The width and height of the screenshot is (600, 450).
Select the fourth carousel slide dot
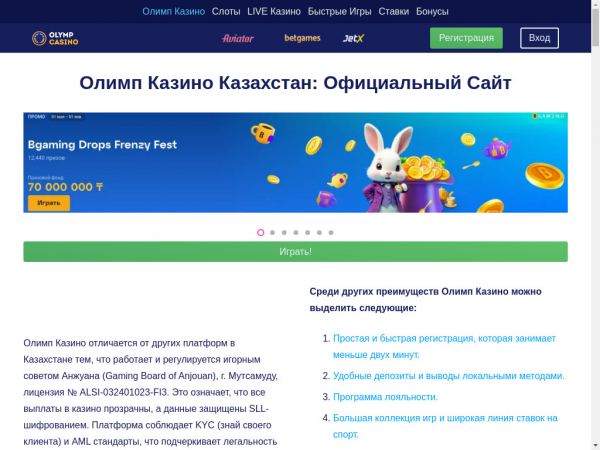[296, 232]
